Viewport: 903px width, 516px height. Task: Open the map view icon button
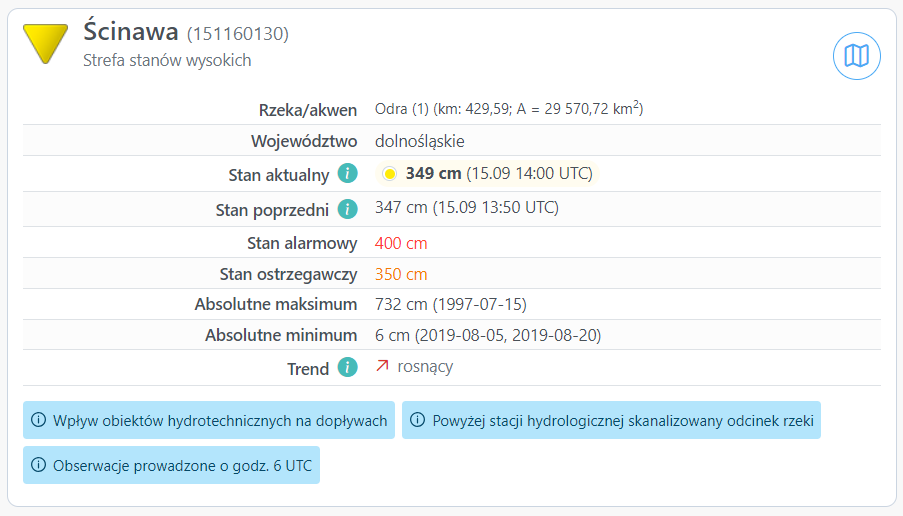coord(857,56)
